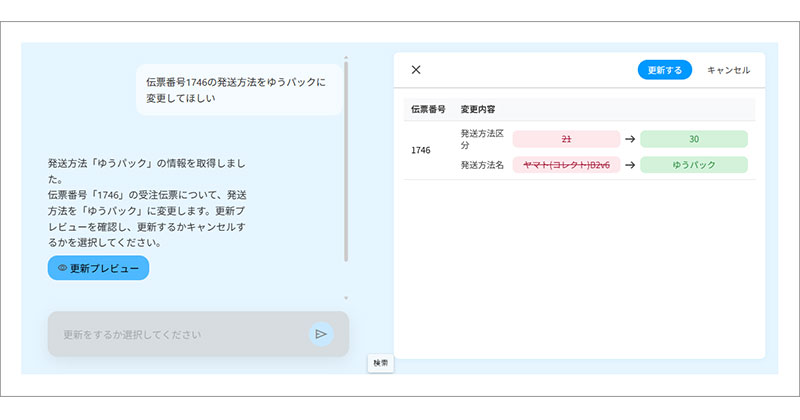This screenshot has width=800, height=420.
Task: Click the paper plane send icon
Action: point(321,334)
